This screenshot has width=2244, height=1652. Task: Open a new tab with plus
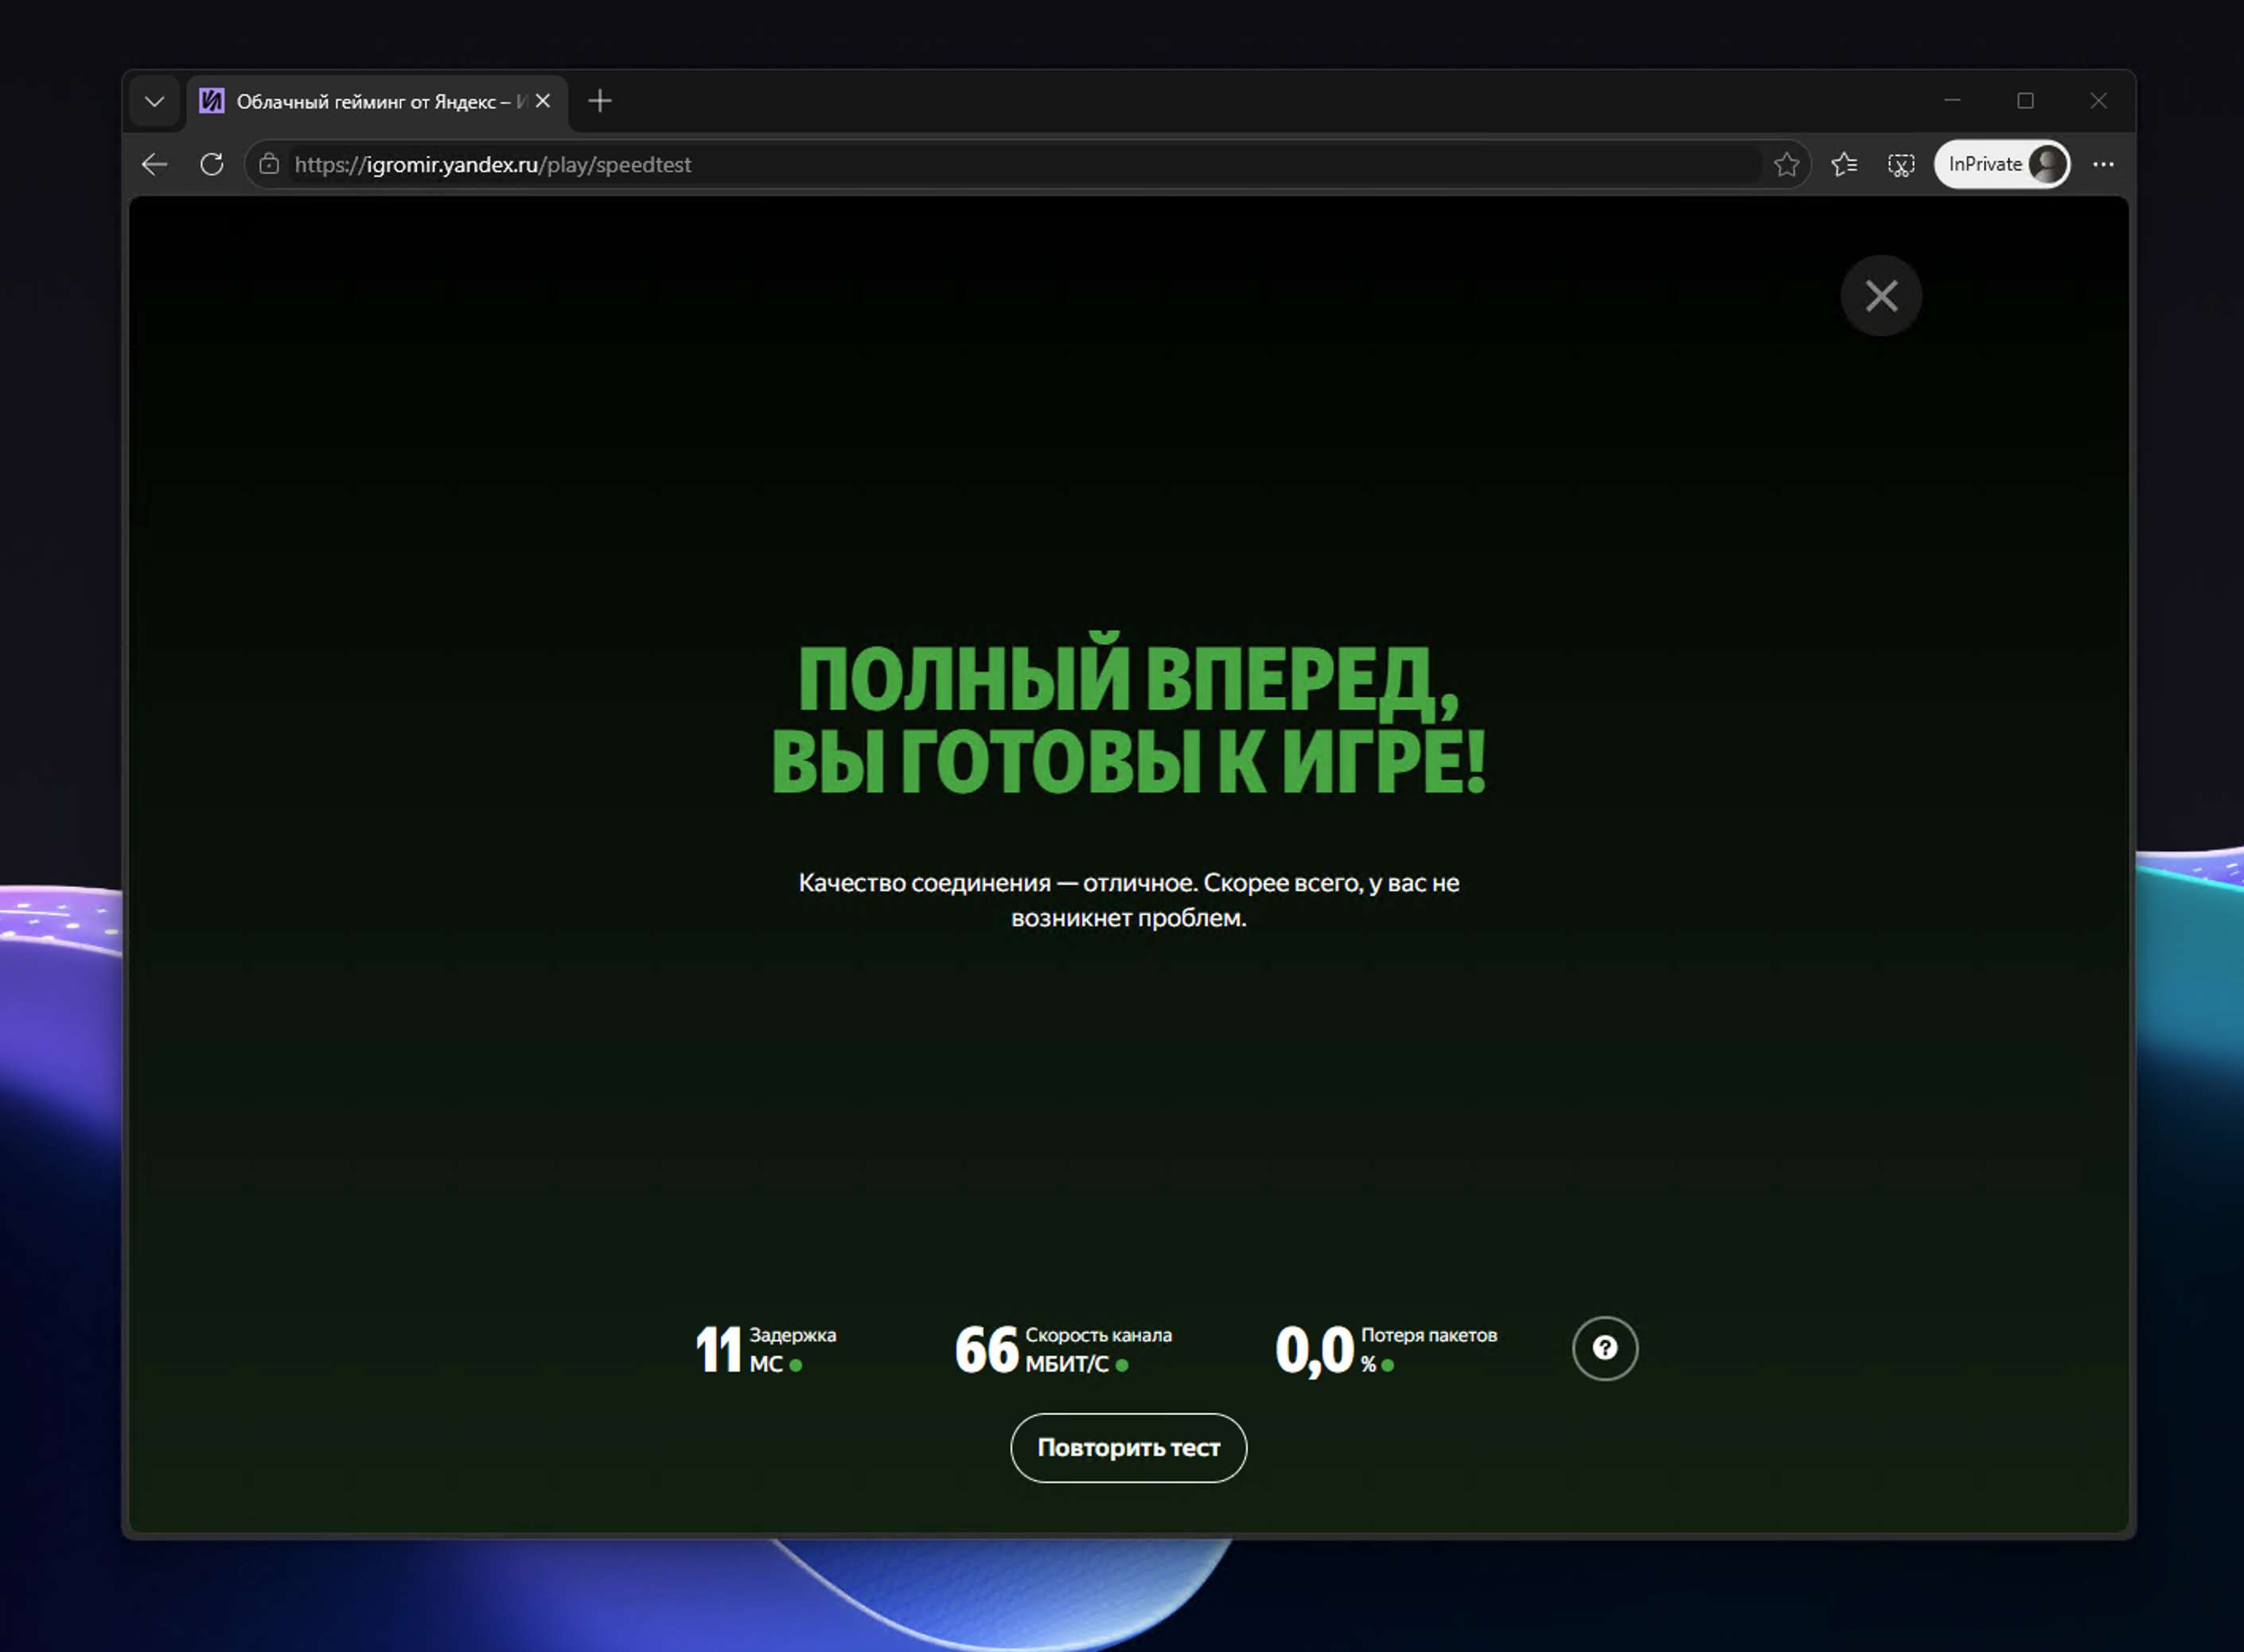600,101
